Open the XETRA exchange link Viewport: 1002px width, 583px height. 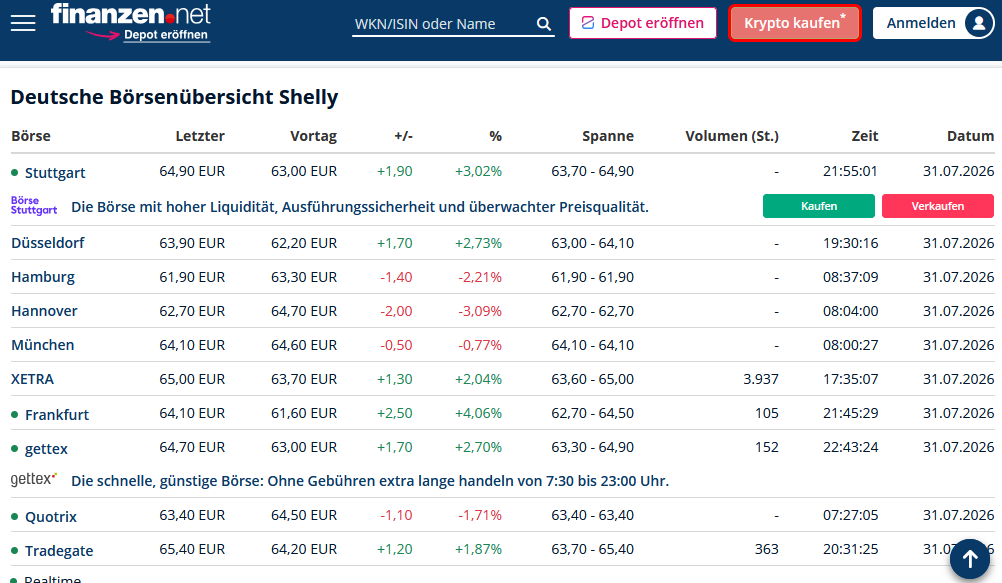[x=33, y=379]
